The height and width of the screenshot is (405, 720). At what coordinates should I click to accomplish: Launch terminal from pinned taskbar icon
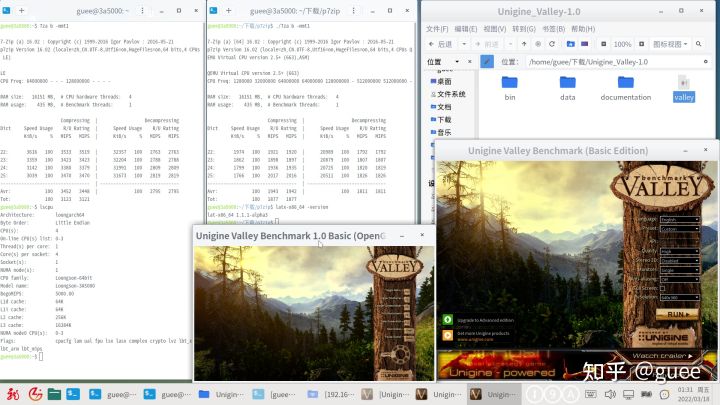click(73, 394)
